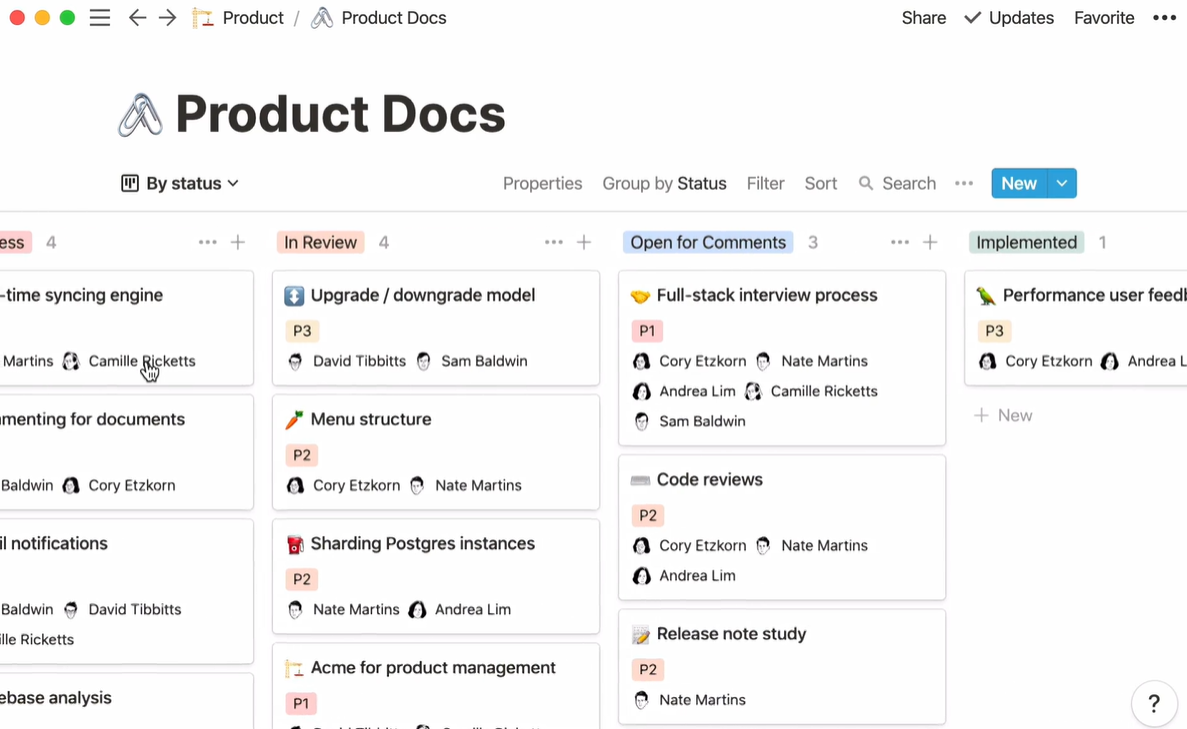The image size is (1187, 729).
Task: Open the Open for Comments column options dots
Action: 899,242
